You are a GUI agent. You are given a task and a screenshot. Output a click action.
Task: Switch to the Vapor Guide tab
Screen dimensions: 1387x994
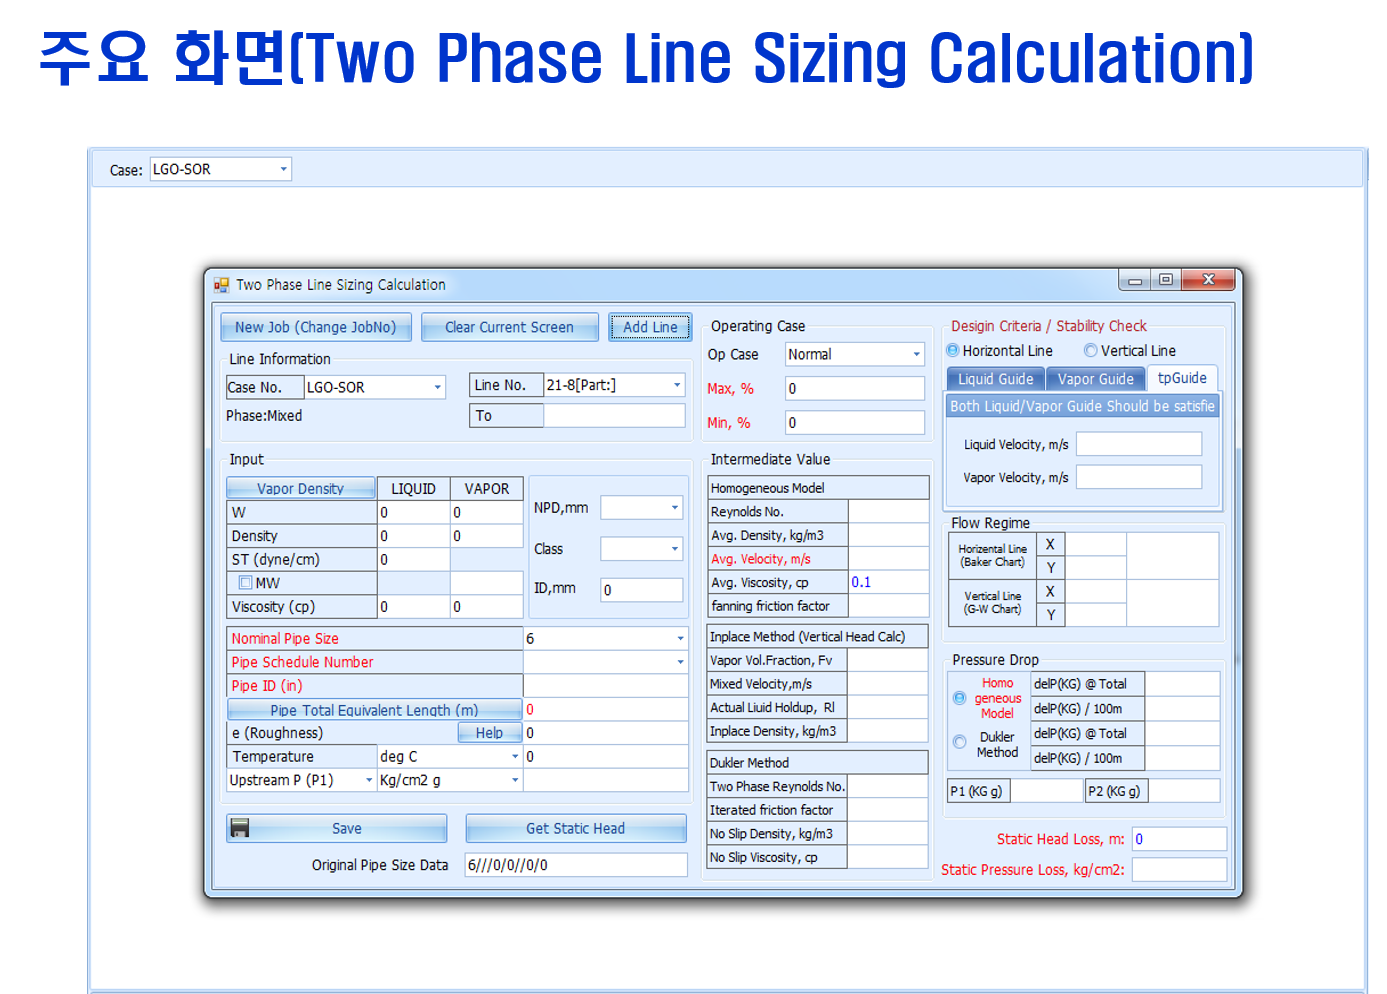point(1095,379)
